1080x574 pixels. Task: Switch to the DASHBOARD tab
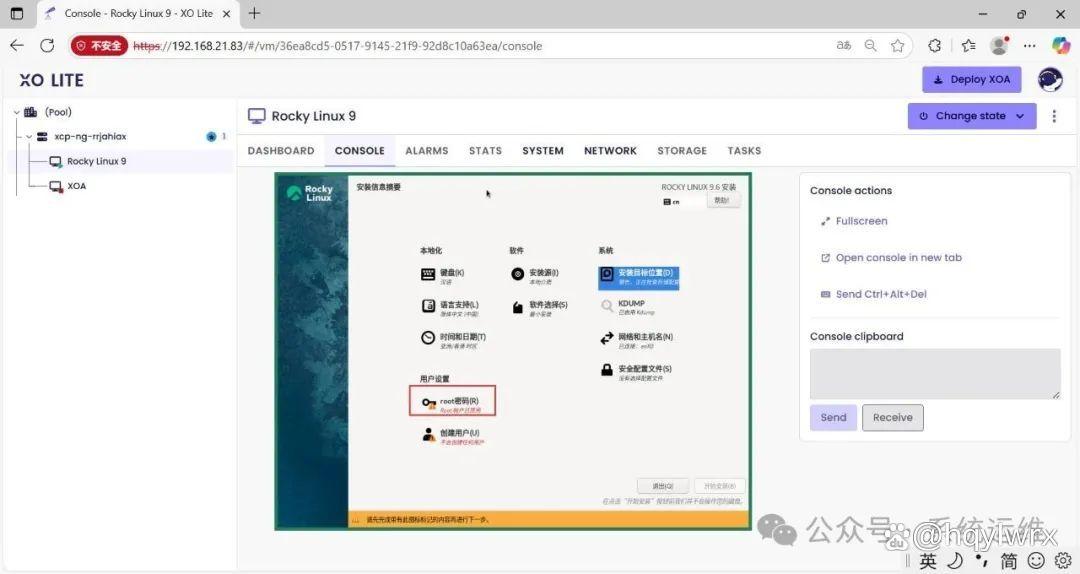point(281,151)
